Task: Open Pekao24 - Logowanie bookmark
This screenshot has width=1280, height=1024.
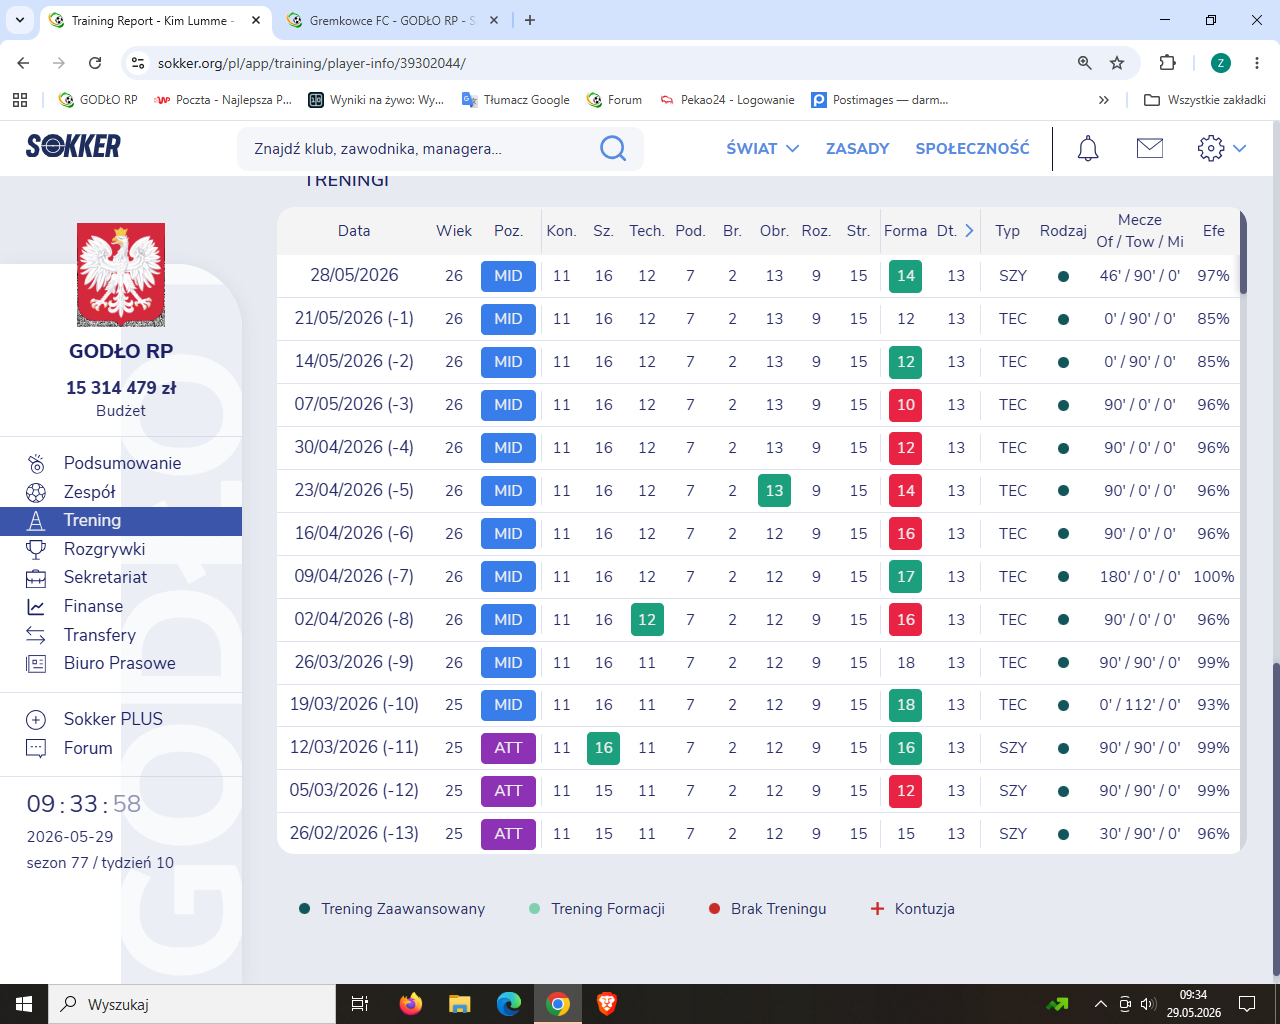Action: [x=727, y=100]
